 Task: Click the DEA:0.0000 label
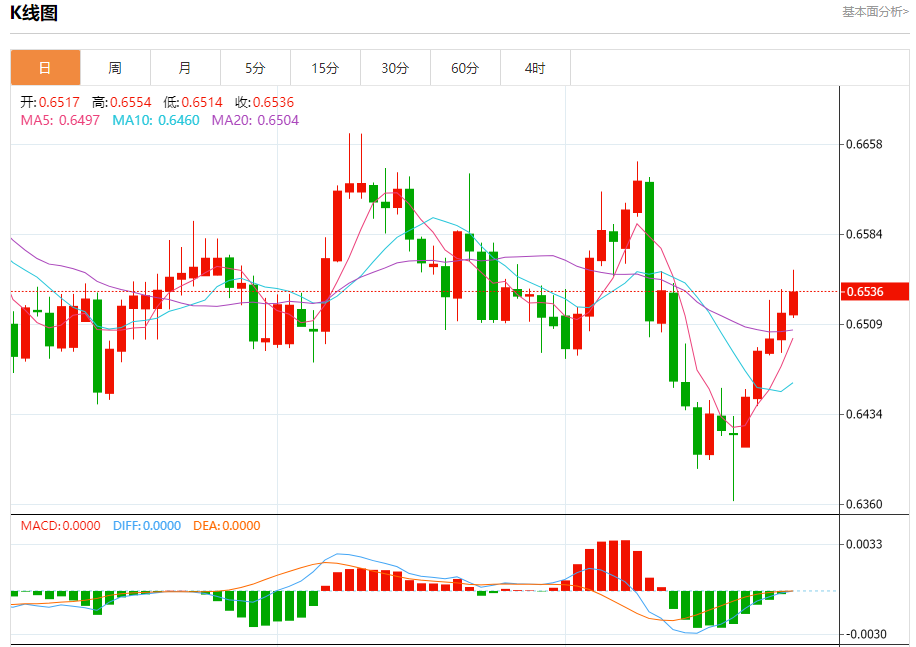pos(227,526)
